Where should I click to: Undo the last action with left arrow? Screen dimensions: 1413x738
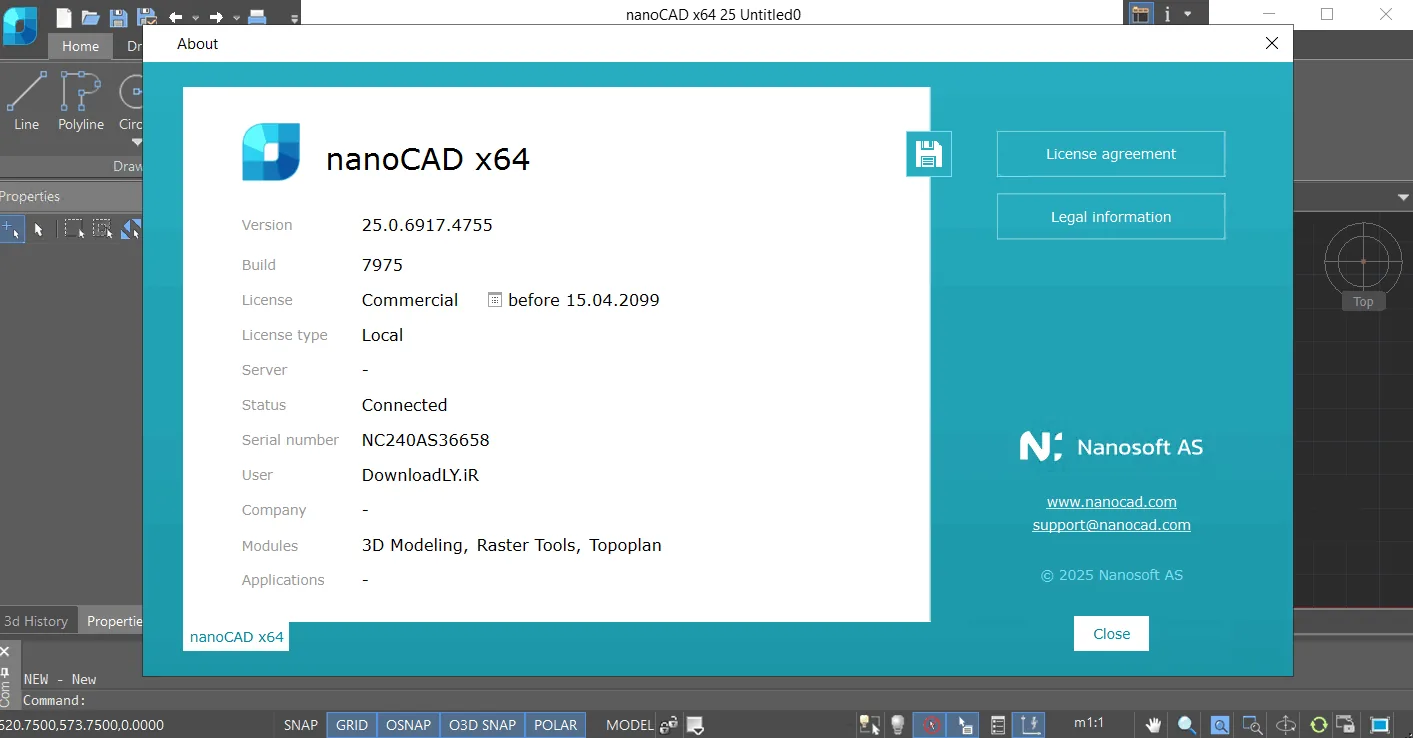click(x=175, y=17)
